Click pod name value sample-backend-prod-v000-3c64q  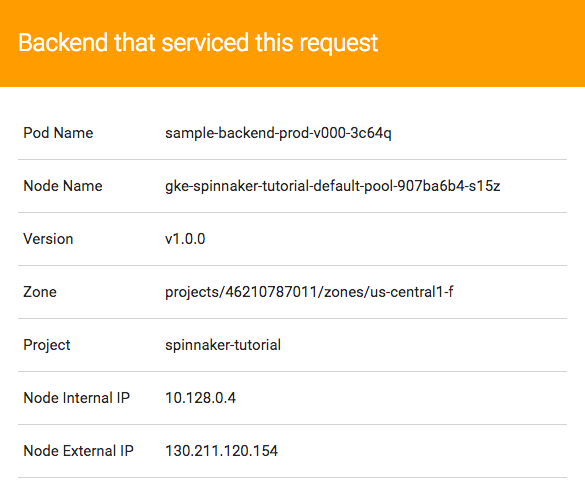pos(278,134)
